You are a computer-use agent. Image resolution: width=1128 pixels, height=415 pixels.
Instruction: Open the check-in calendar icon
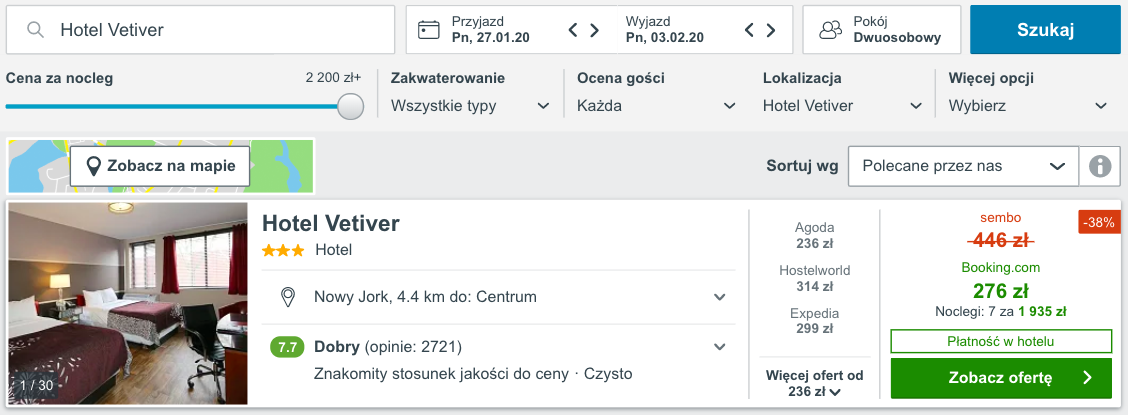click(429, 29)
